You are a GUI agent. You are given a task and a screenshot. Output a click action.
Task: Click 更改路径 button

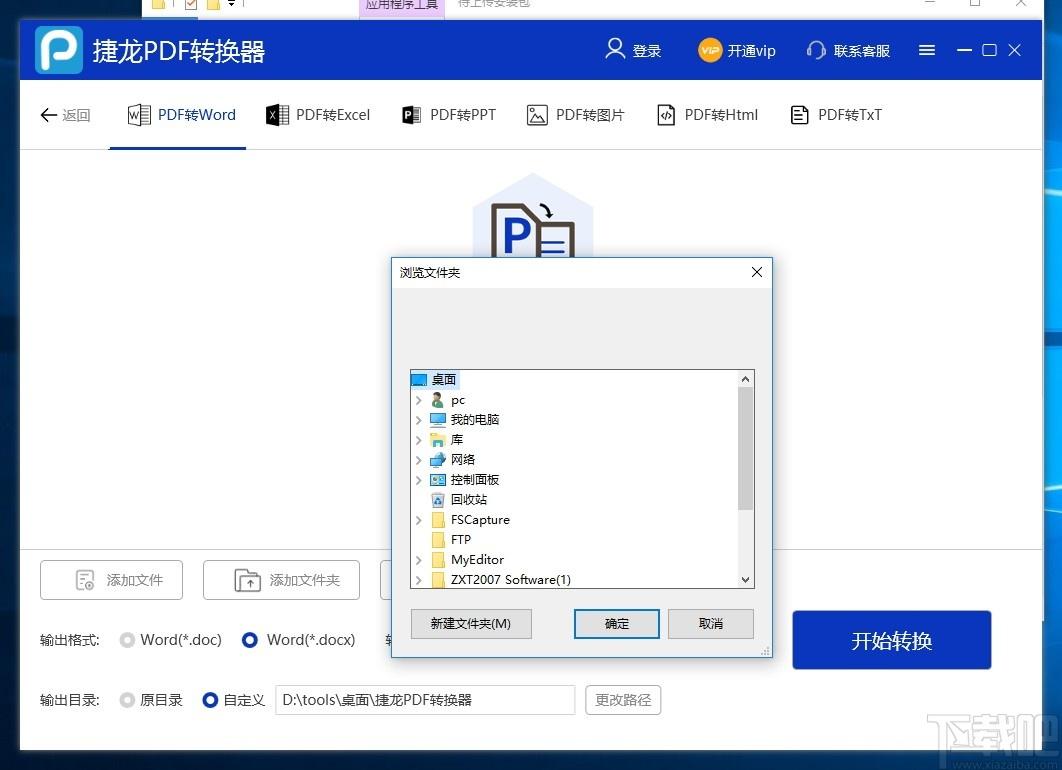(622, 700)
